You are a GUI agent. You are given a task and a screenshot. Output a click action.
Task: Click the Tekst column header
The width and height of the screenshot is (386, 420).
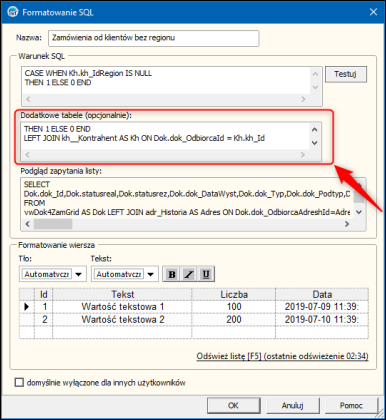click(x=122, y=295)
